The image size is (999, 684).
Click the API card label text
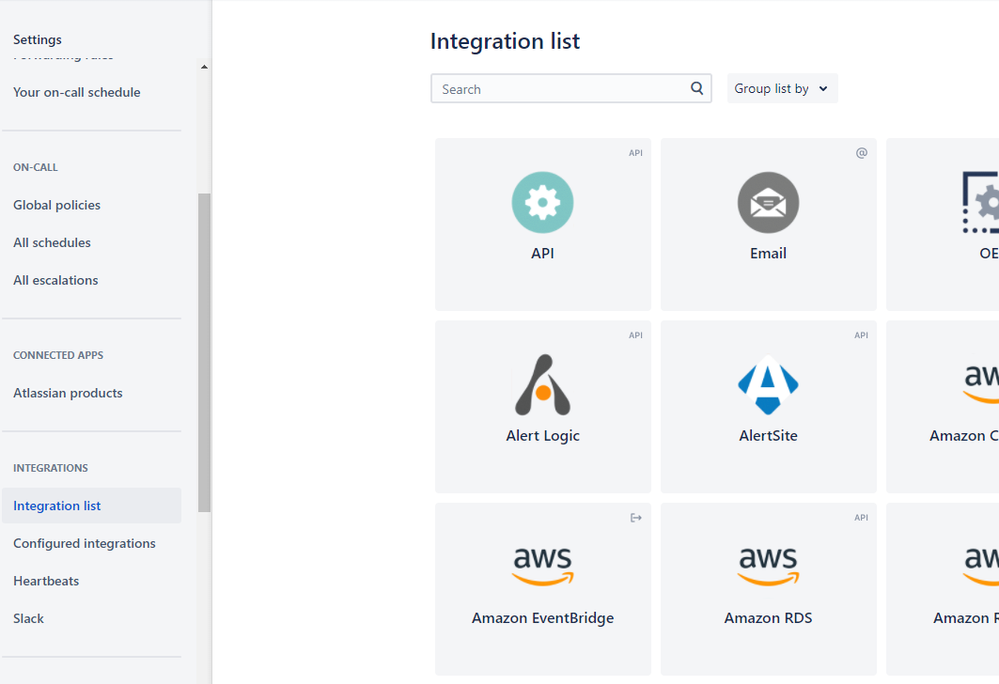tap(542, 253)
